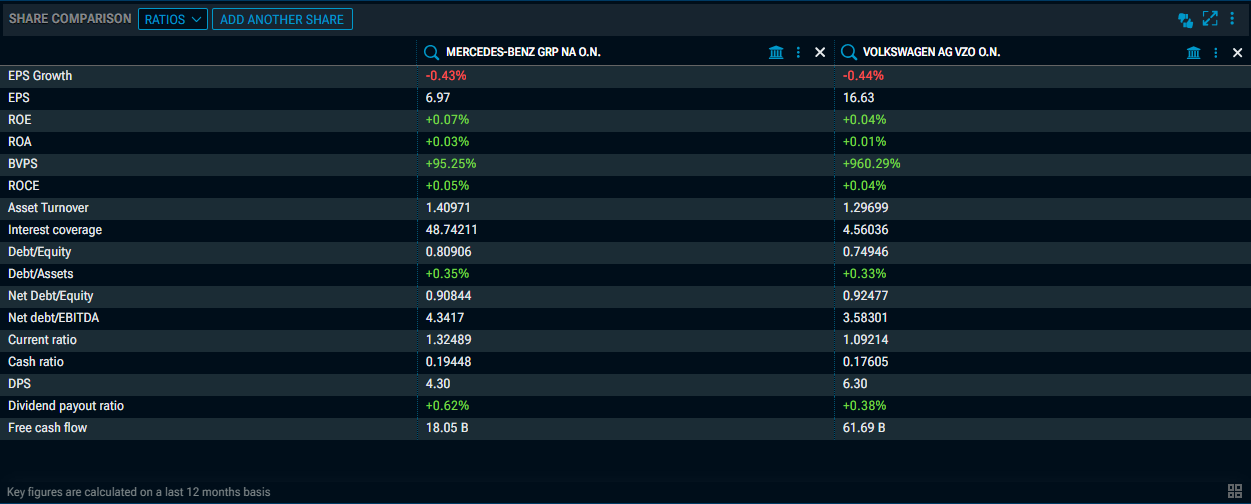Remove the Mercedes-Benz column with its X
Screen dimensions: 1251x504
tap(820, 53)
